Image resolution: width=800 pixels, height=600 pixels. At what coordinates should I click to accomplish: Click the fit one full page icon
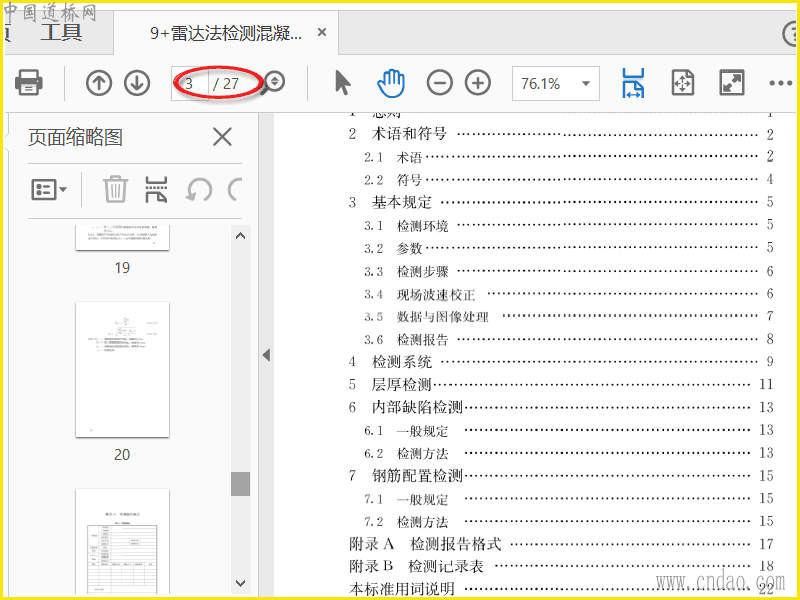pyautogui.click(x=683, y=83)
